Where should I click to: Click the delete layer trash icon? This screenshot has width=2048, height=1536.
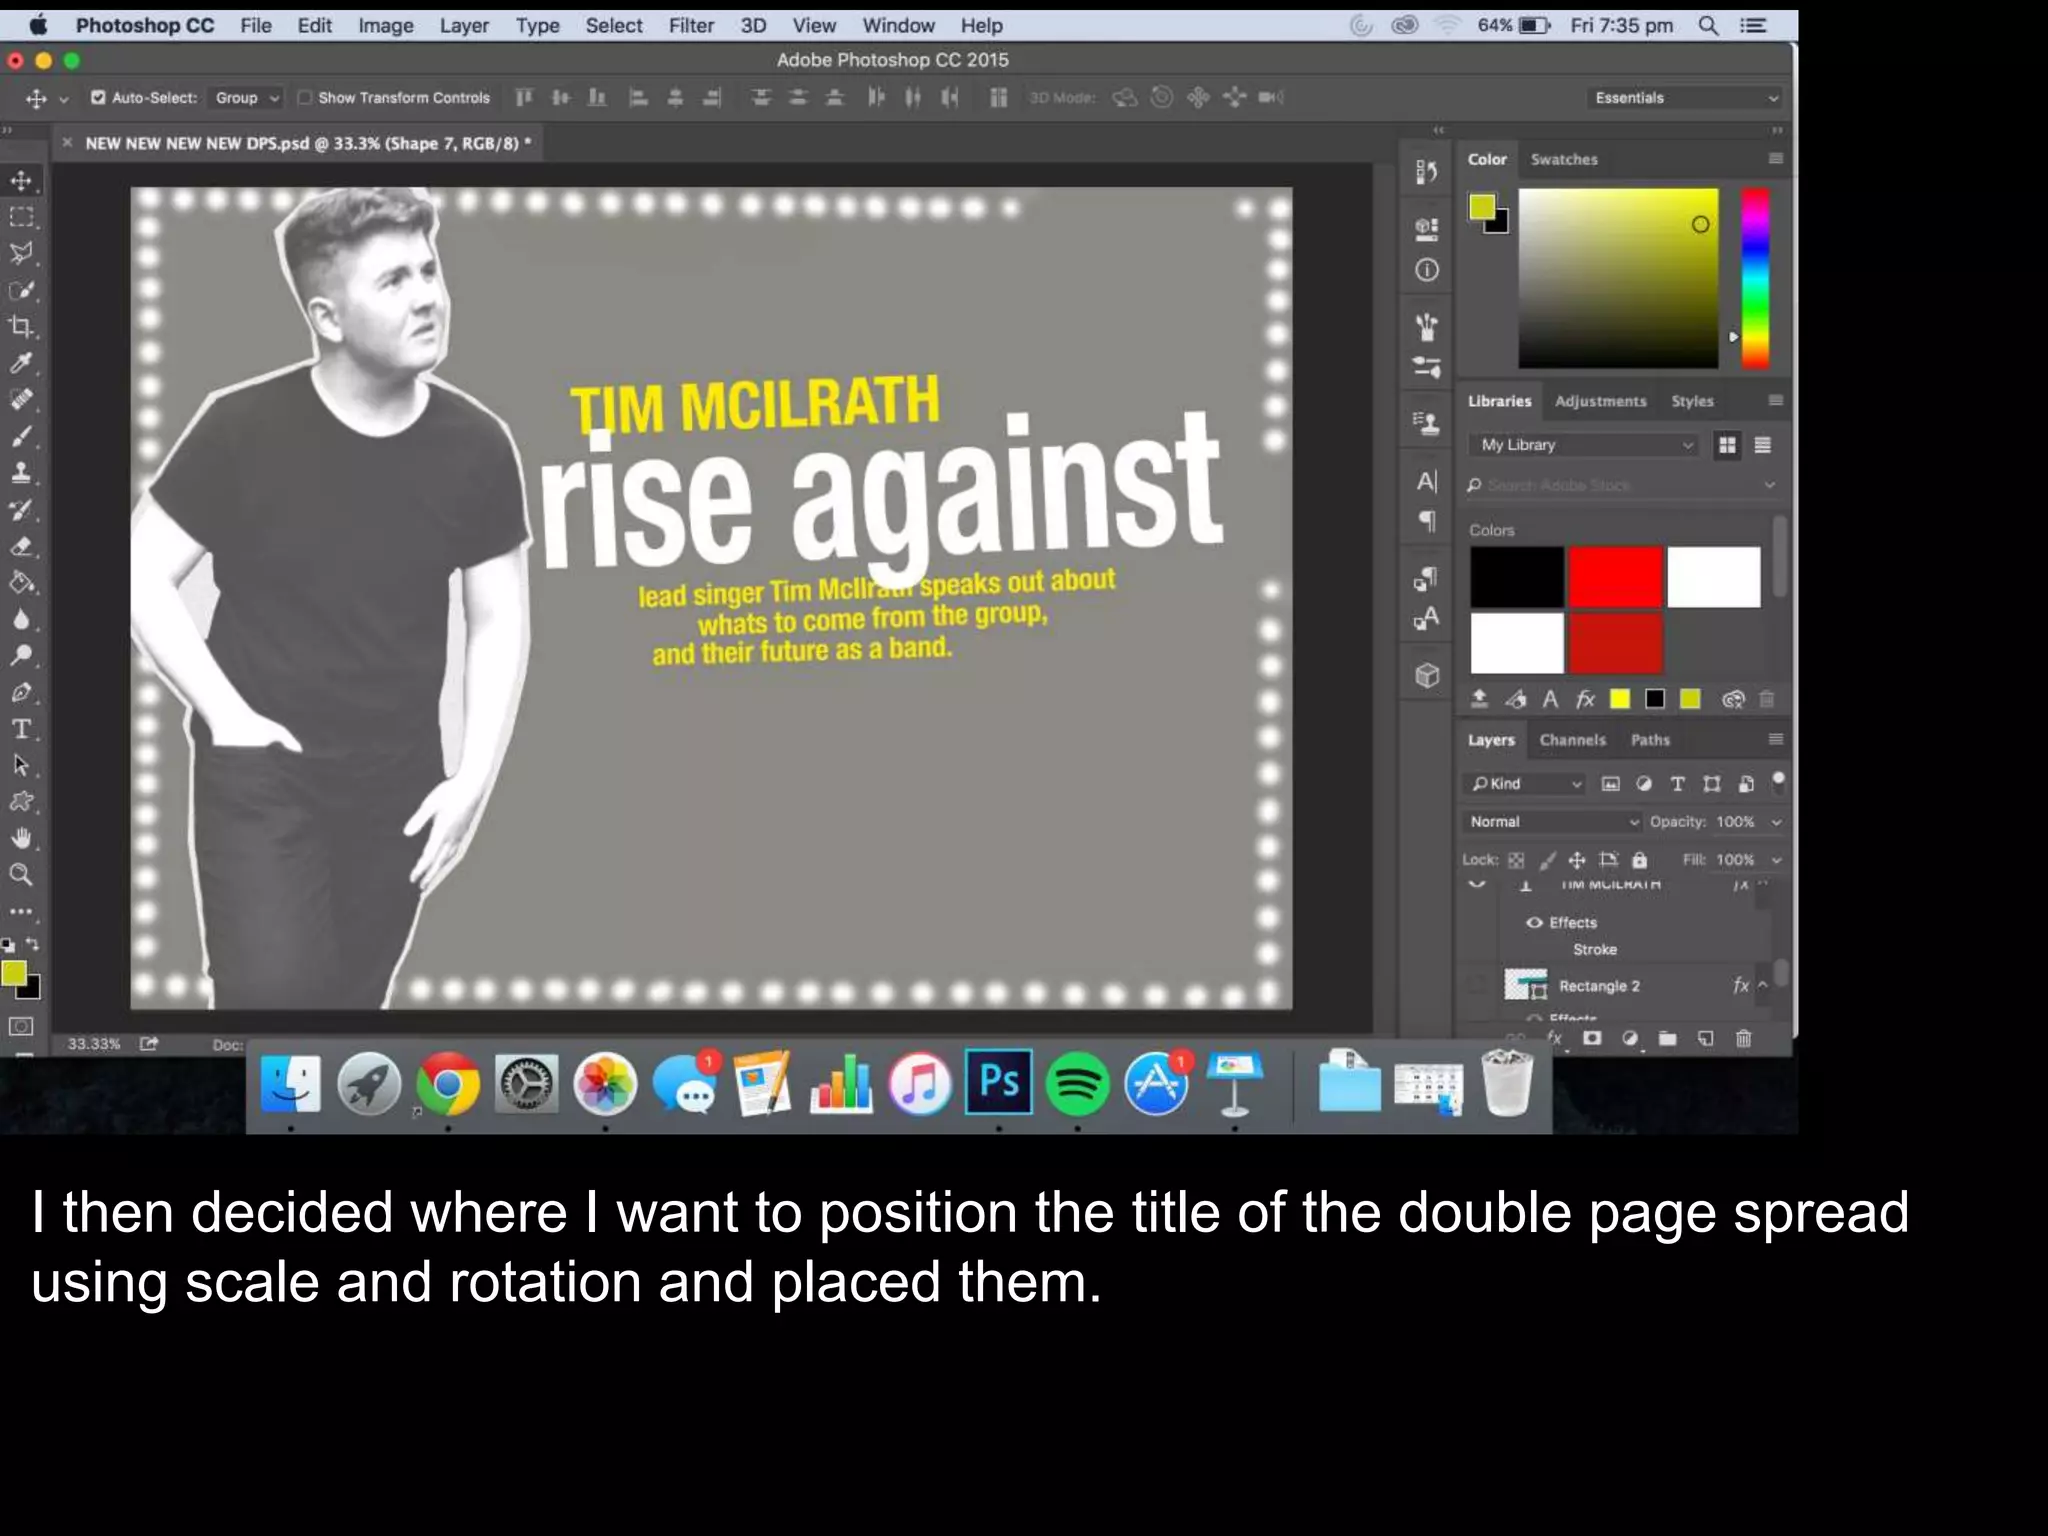pyautogui.click(x=1743, y=1038)
